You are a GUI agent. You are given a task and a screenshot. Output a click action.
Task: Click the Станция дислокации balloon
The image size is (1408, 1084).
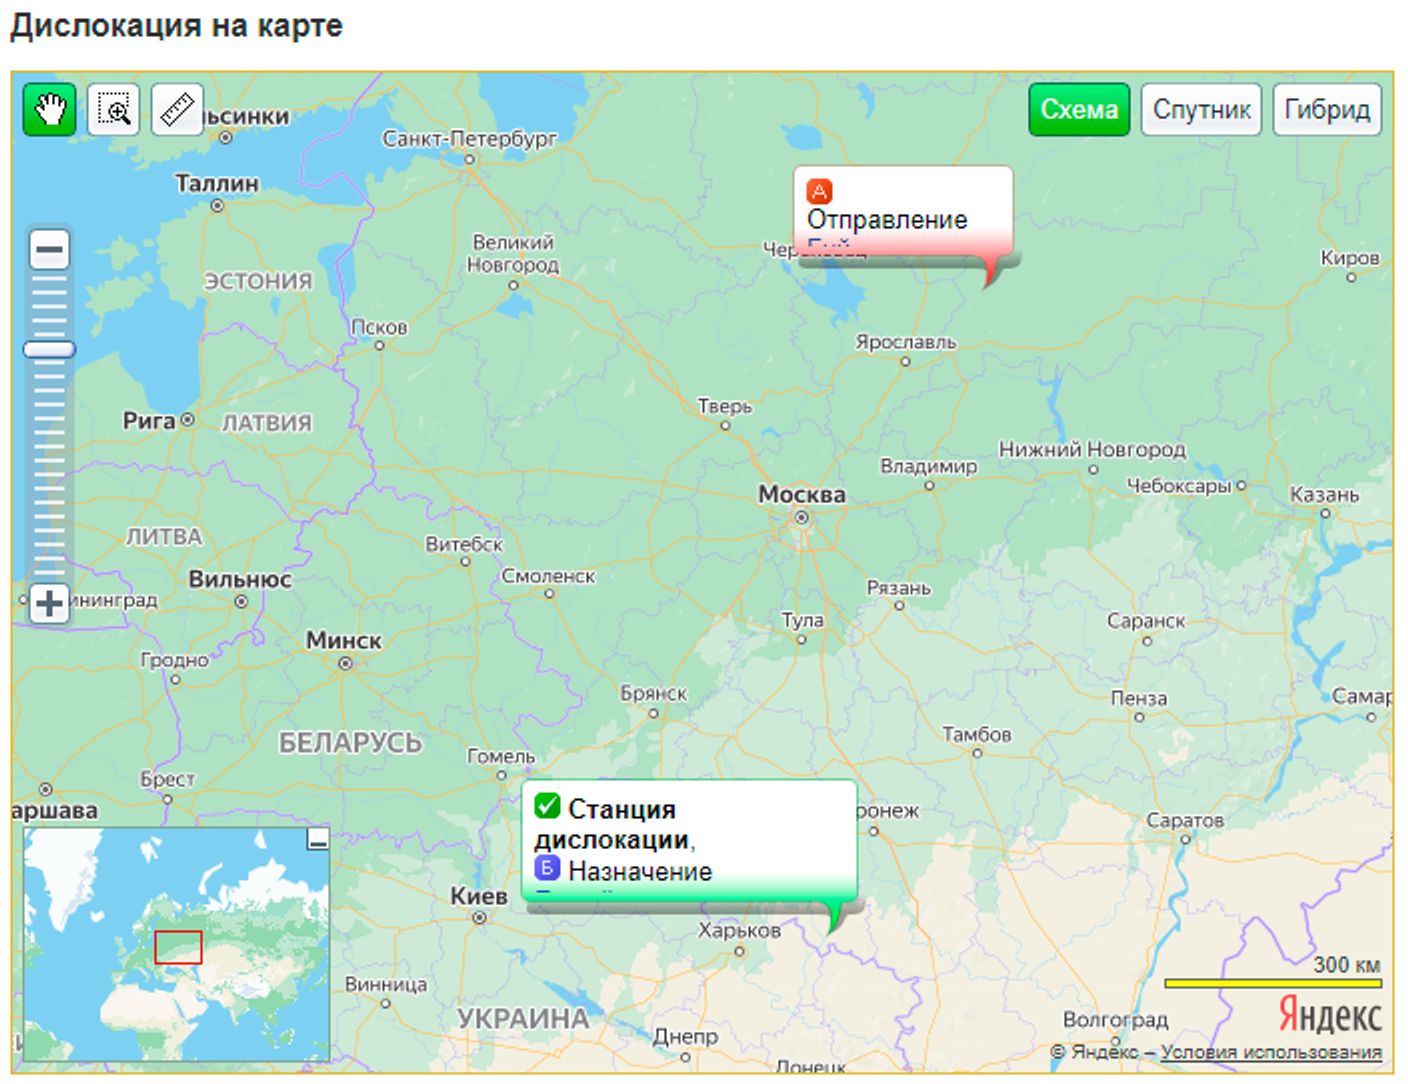pos(688,840)
